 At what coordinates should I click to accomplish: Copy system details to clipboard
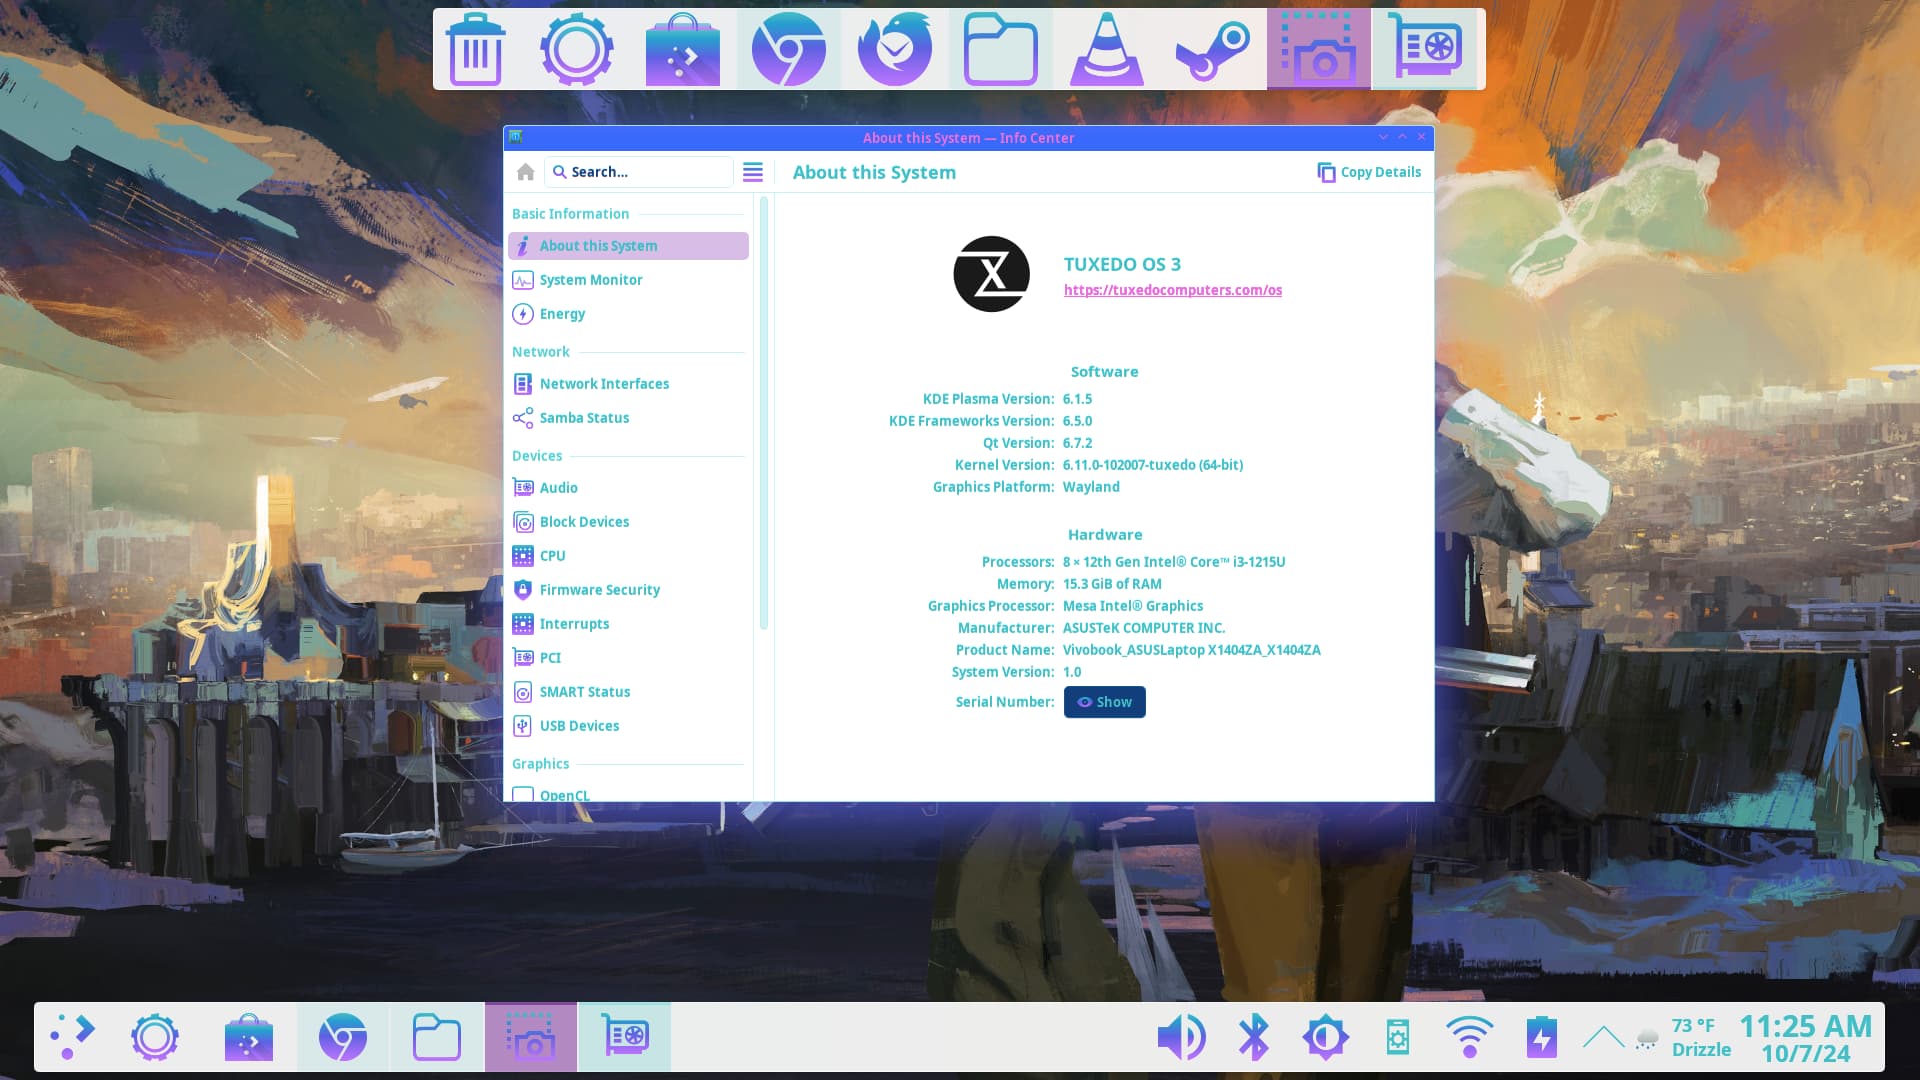click(x=1369, y=172)
